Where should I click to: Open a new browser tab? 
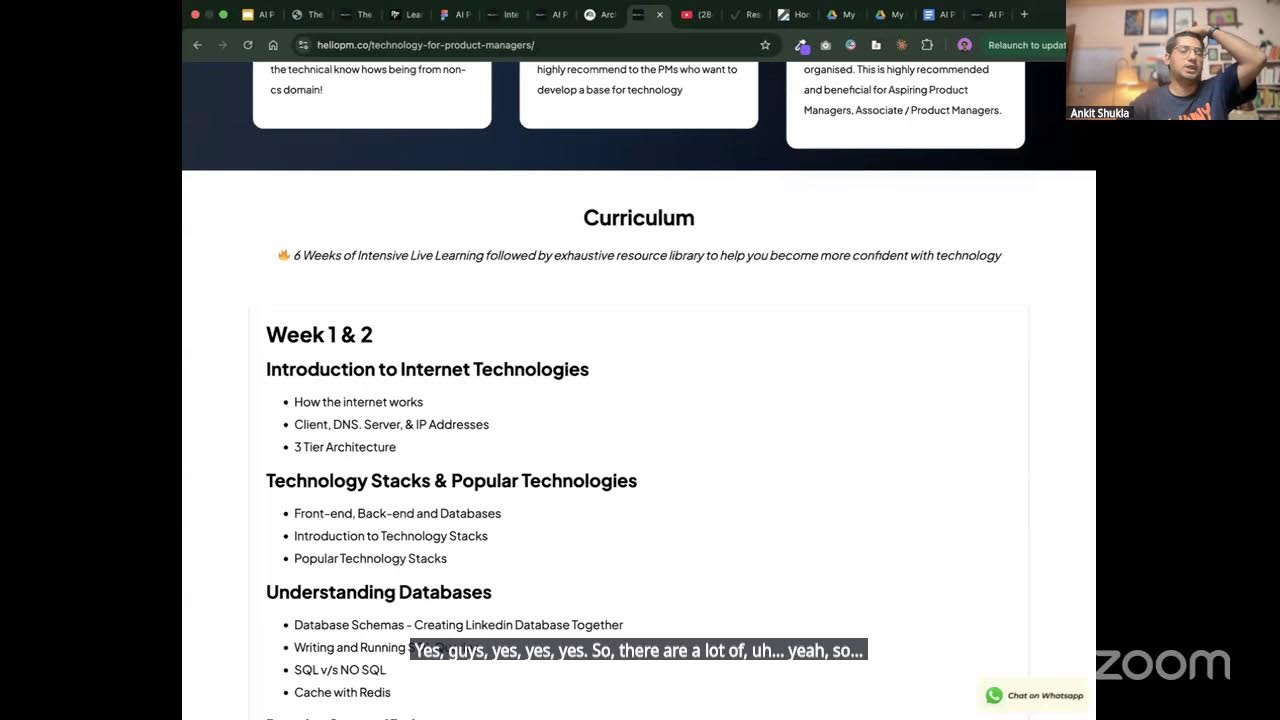click(1024, 14)
